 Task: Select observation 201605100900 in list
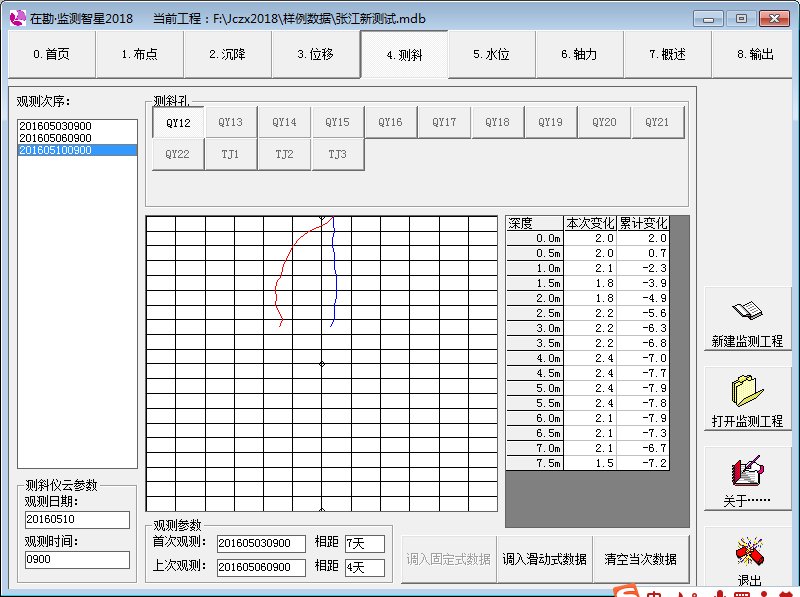click(x=77, y=150)
